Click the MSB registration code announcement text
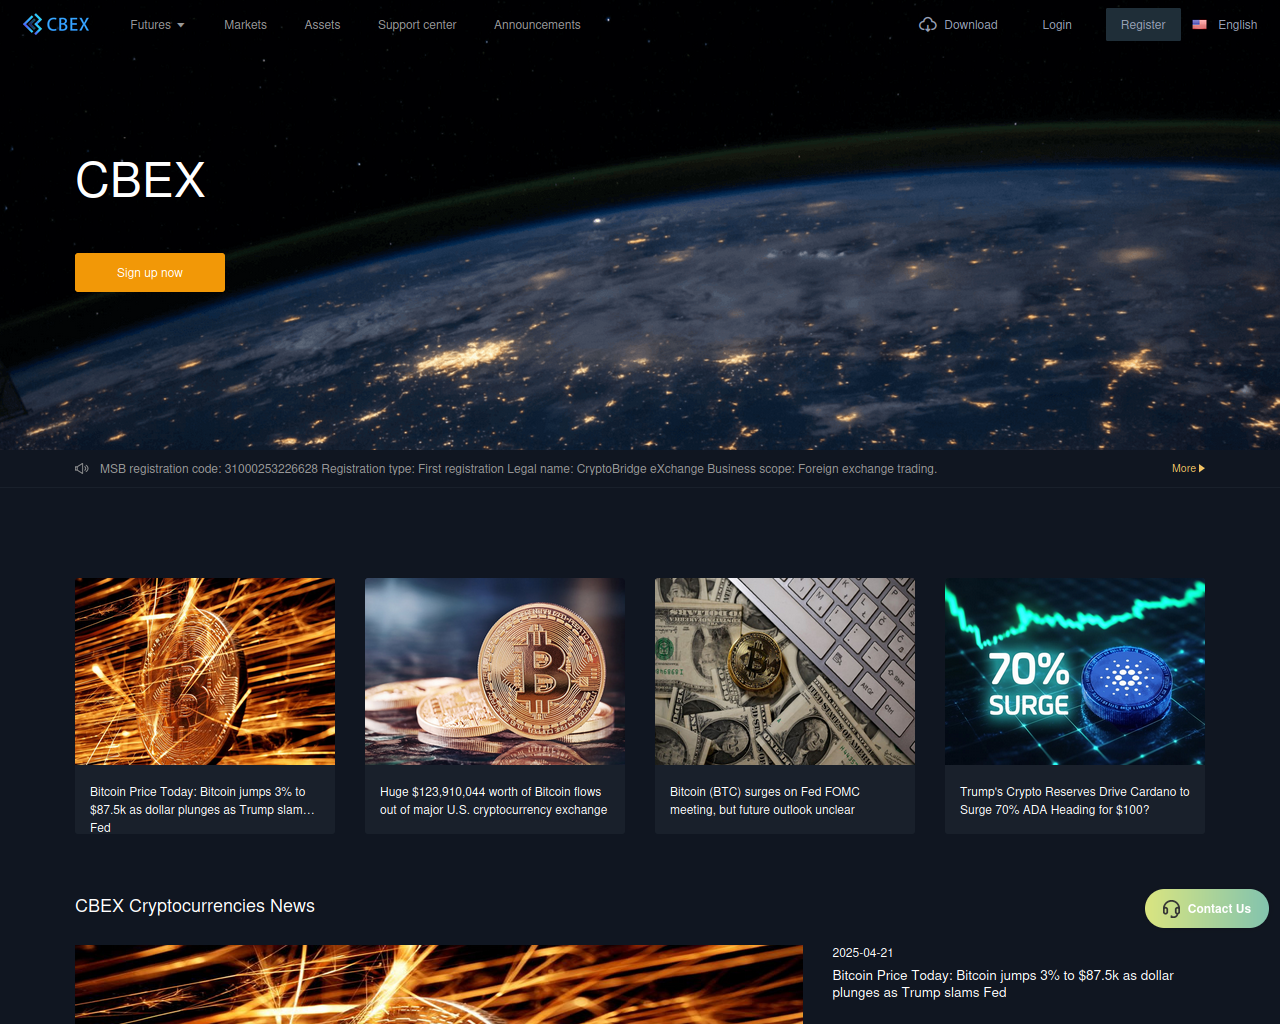 (x=518, y=468)
